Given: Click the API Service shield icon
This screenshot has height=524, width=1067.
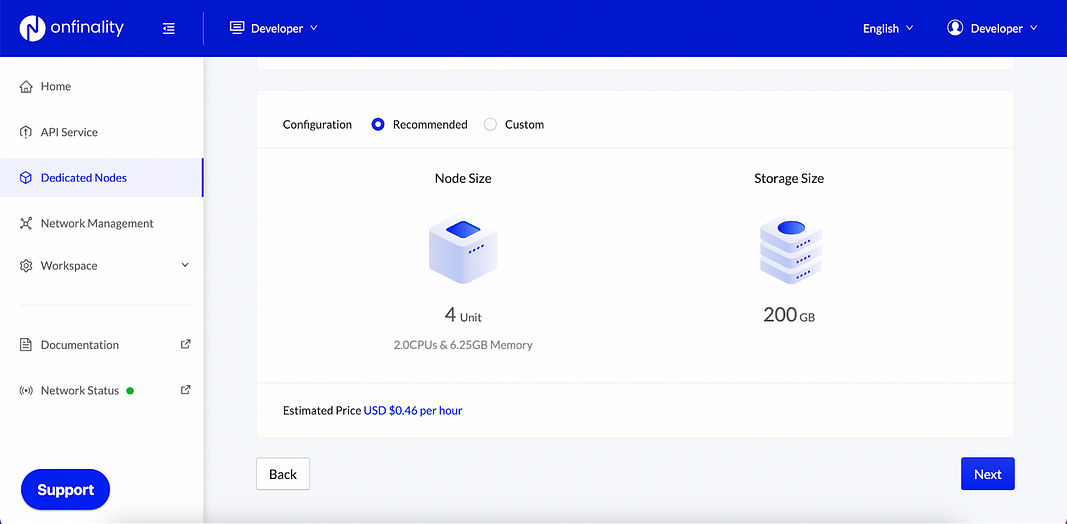Looking at the screenshot, I should click(26, 132).
